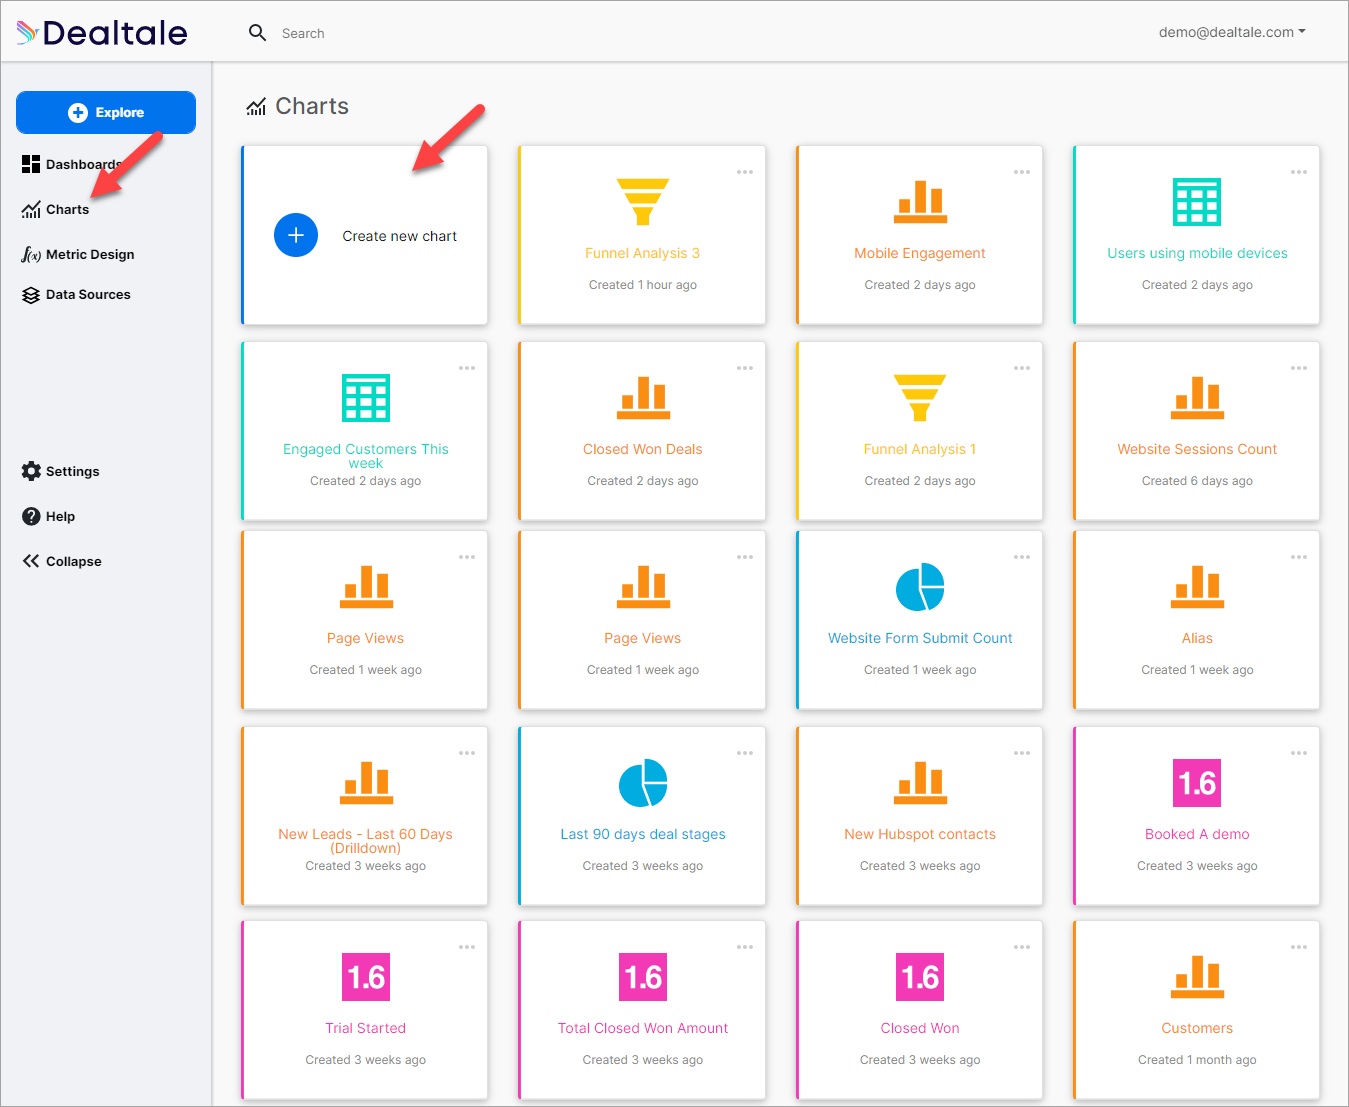
Task: Open options menu for Users using mobile devices
Action: coord(1299,172)
